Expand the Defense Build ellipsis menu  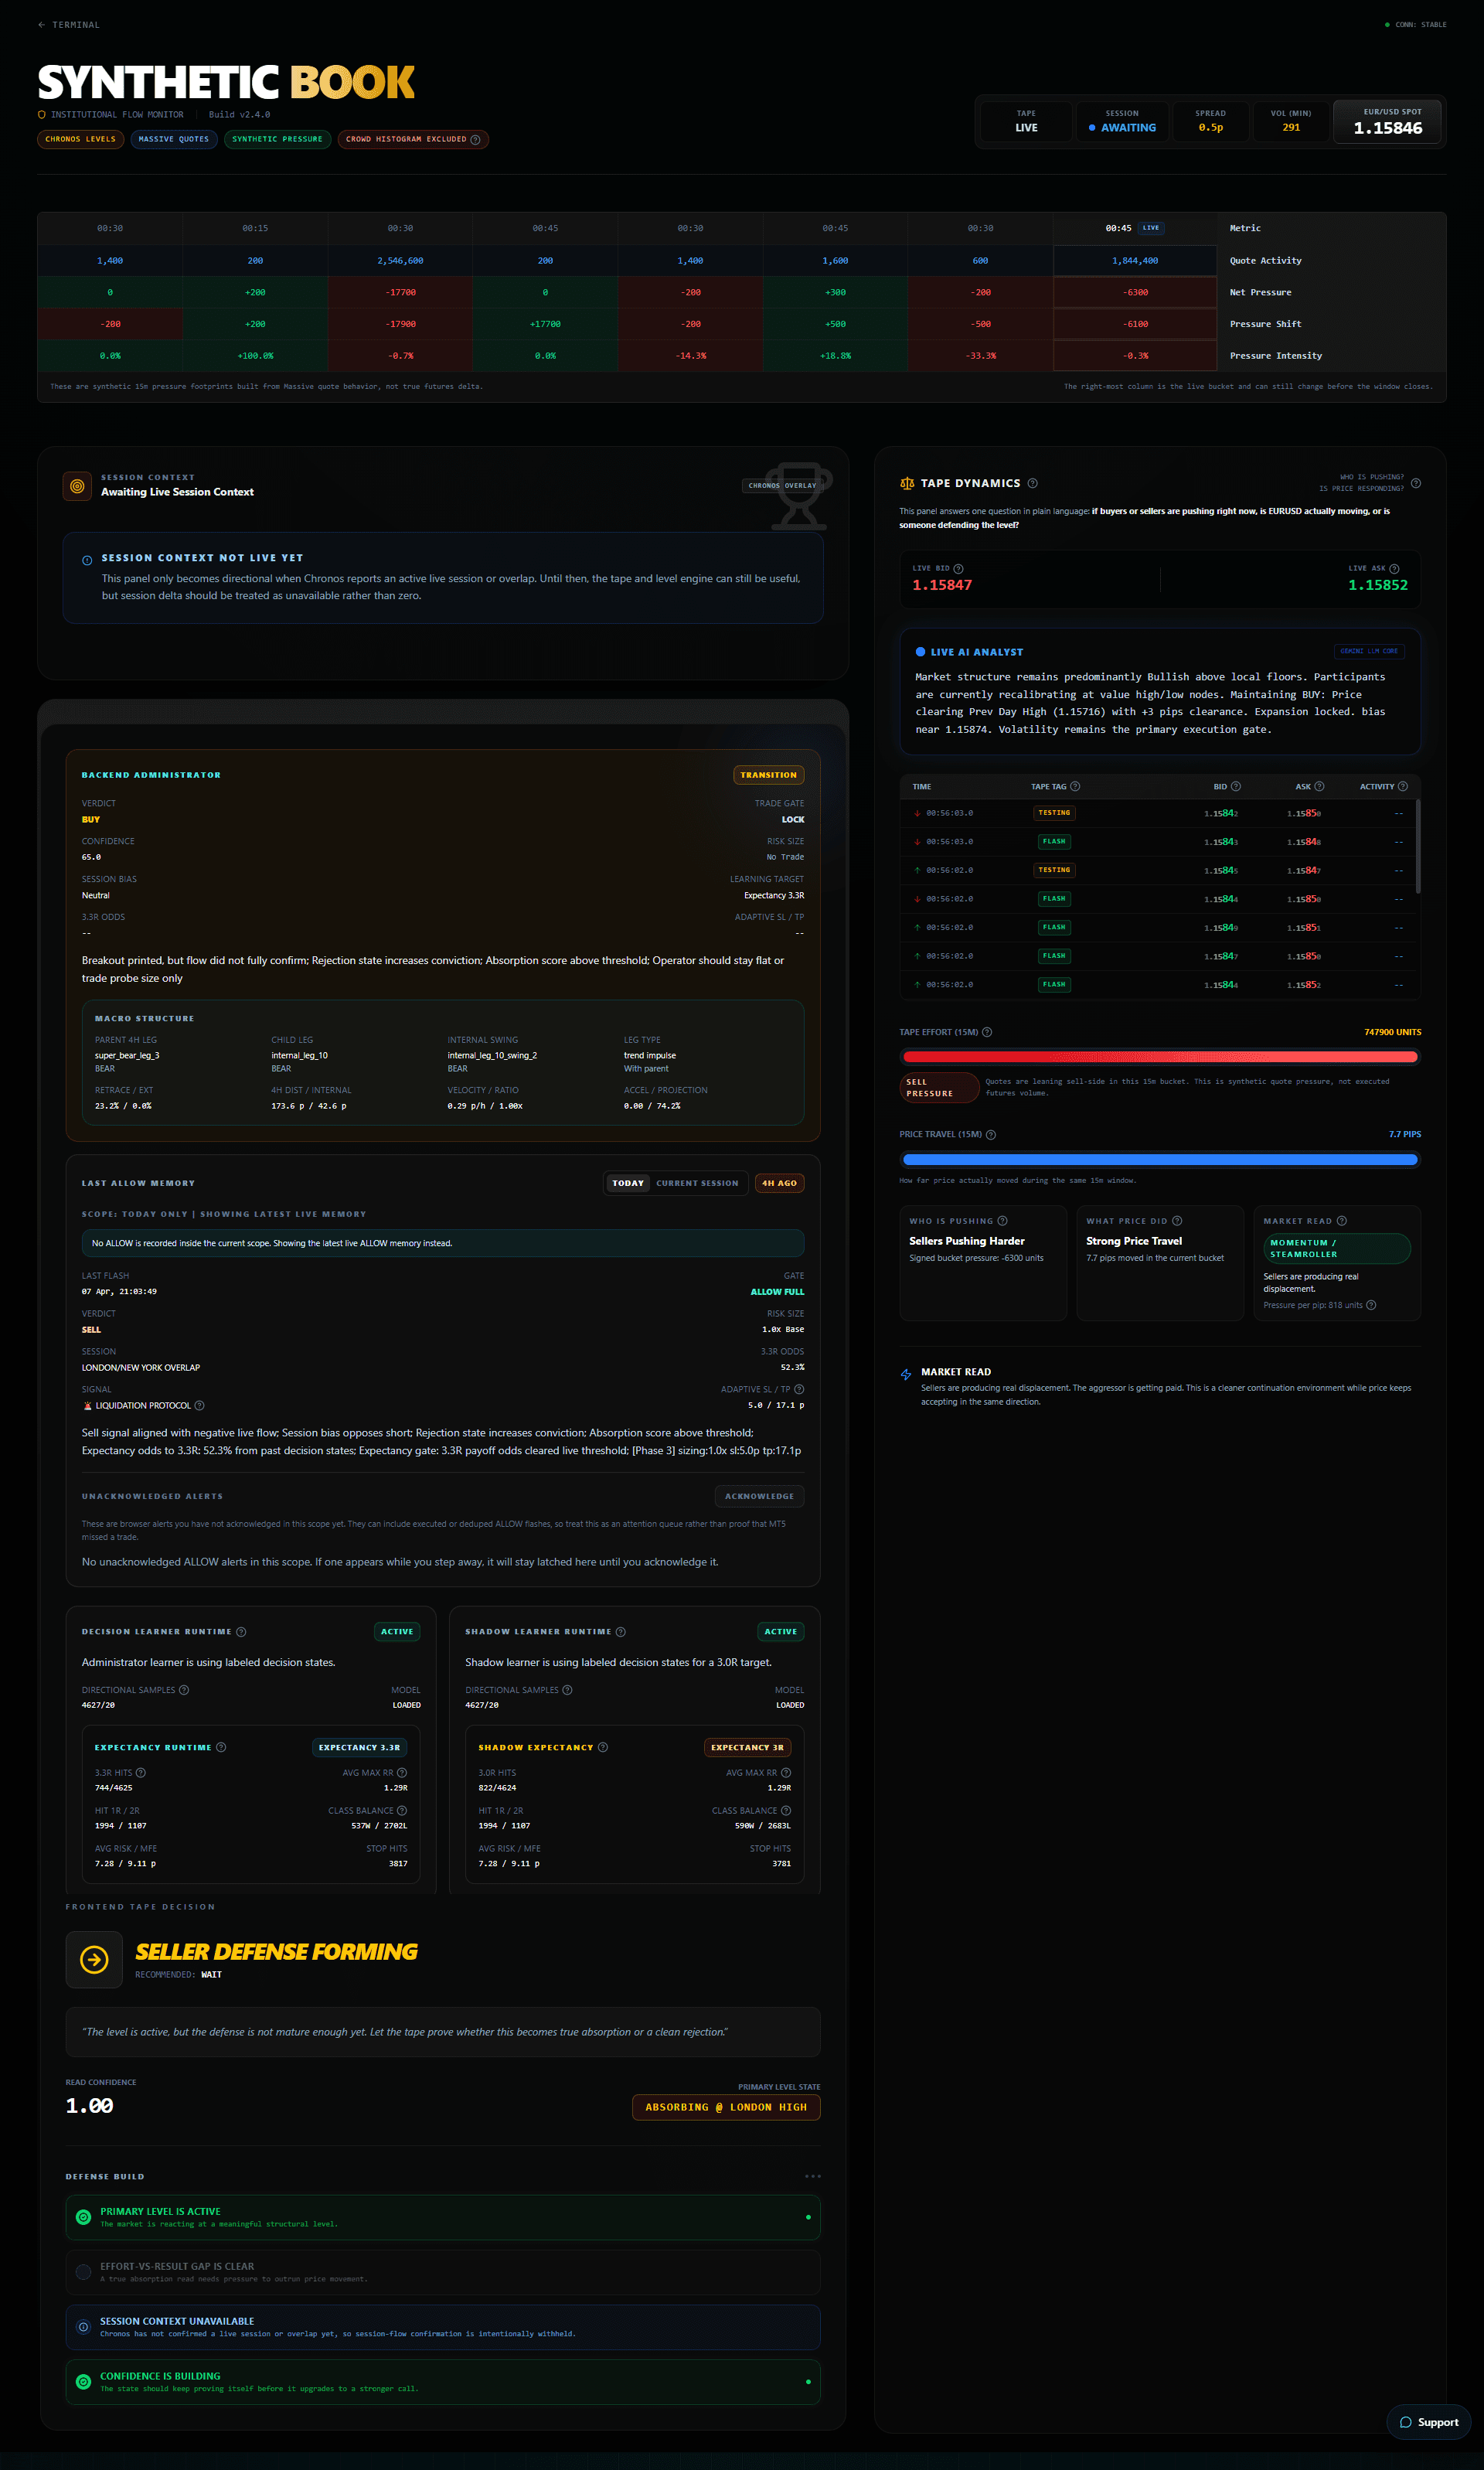pos(812,2176)
